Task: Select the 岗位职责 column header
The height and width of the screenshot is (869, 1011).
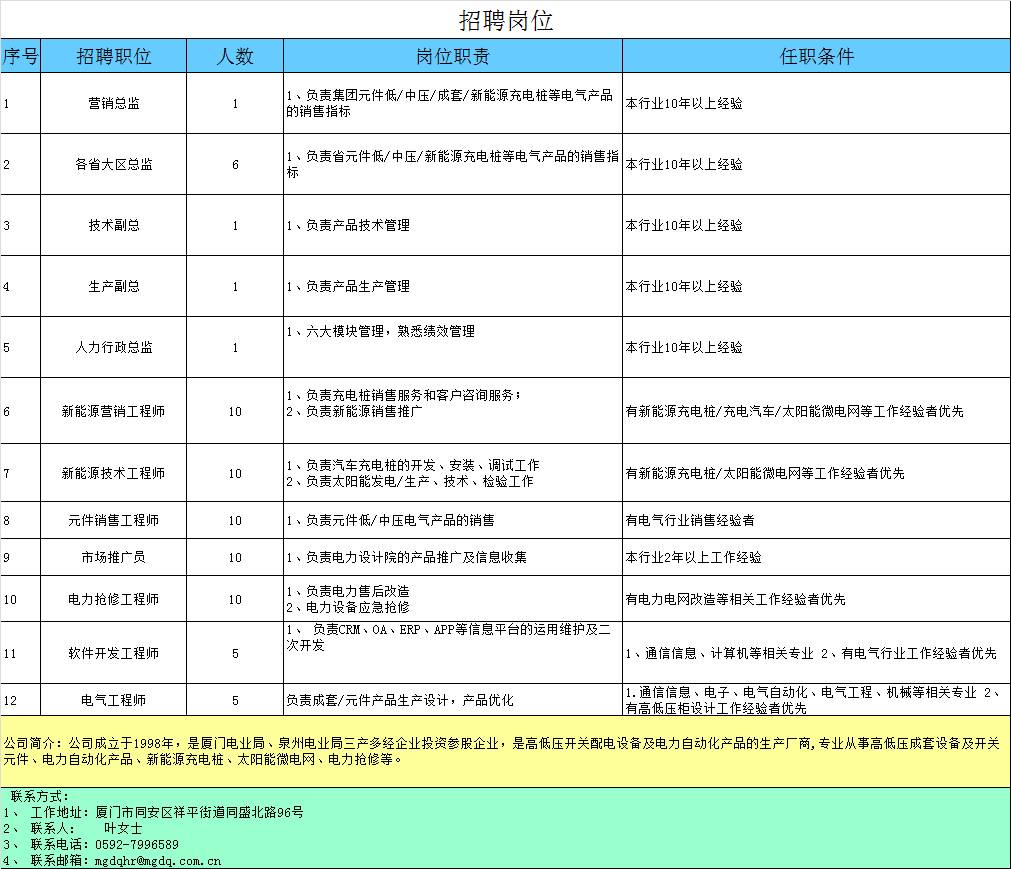Action: pyautogui.click(x=452, y=57)
